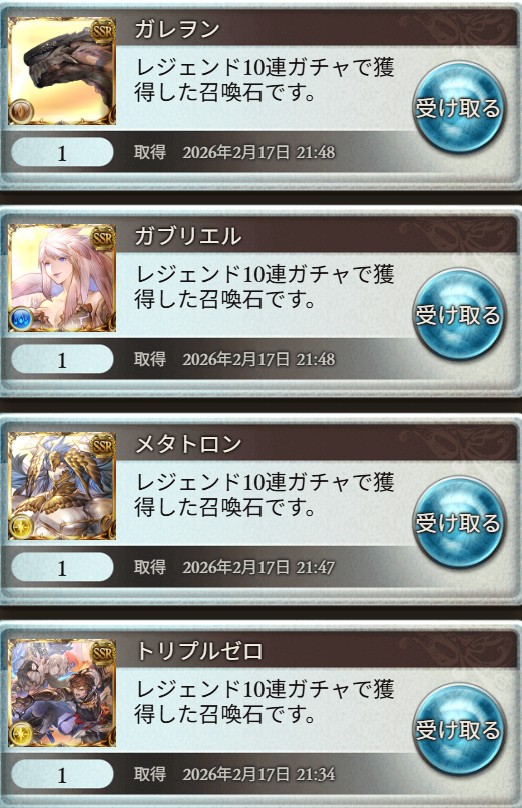Screen dimensions: 522x808
Task: Select the quantity field of ガレヲン
Action: (x=62, y=153)
